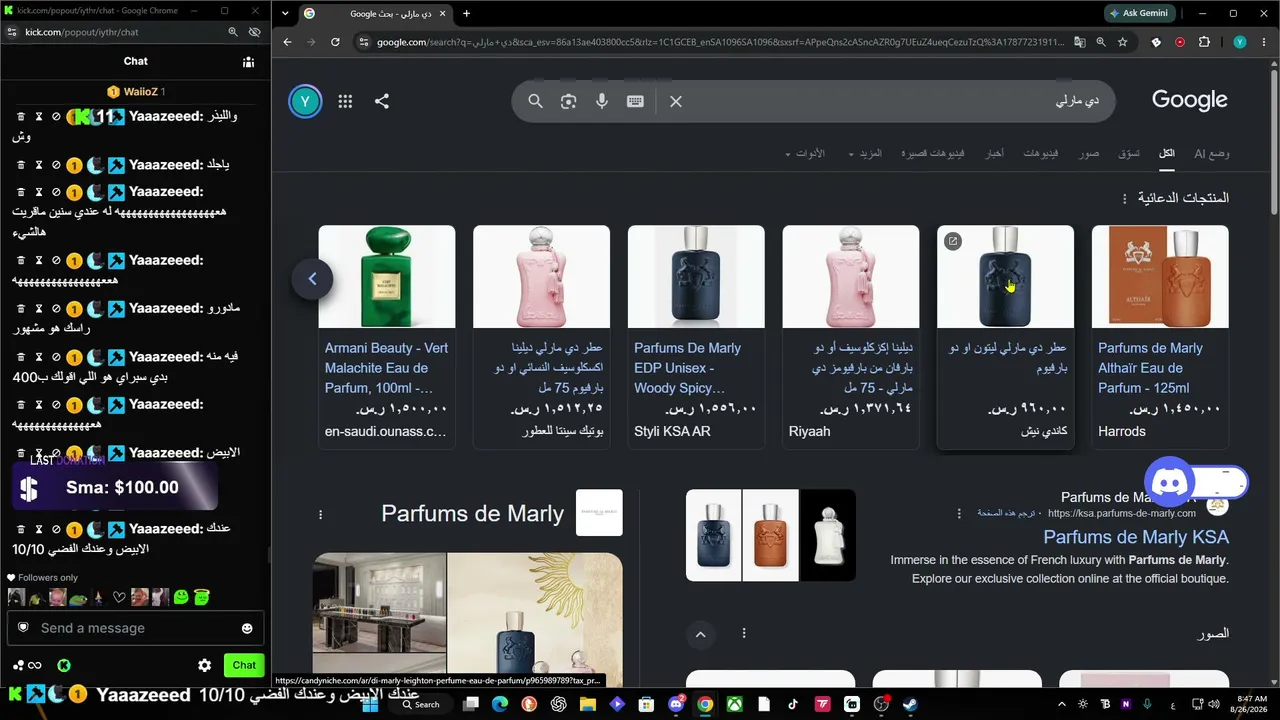Open the emoji picker in Kick chat
The height and width of the screenshot is (720, 1280).
point(247,628)
